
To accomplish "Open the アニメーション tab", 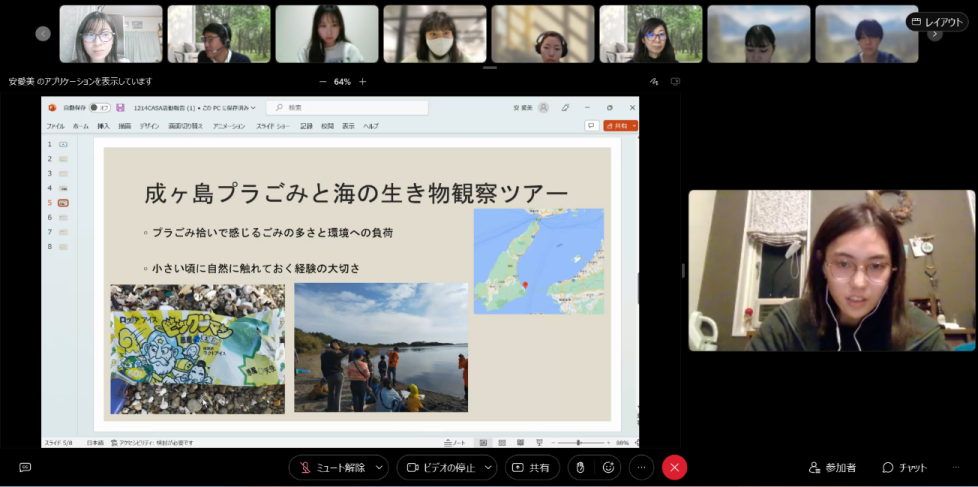I will (x=229, y=126).
